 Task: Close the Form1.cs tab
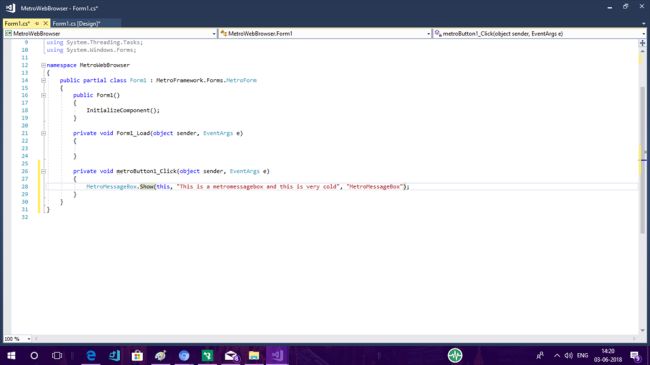coord(46,24)
